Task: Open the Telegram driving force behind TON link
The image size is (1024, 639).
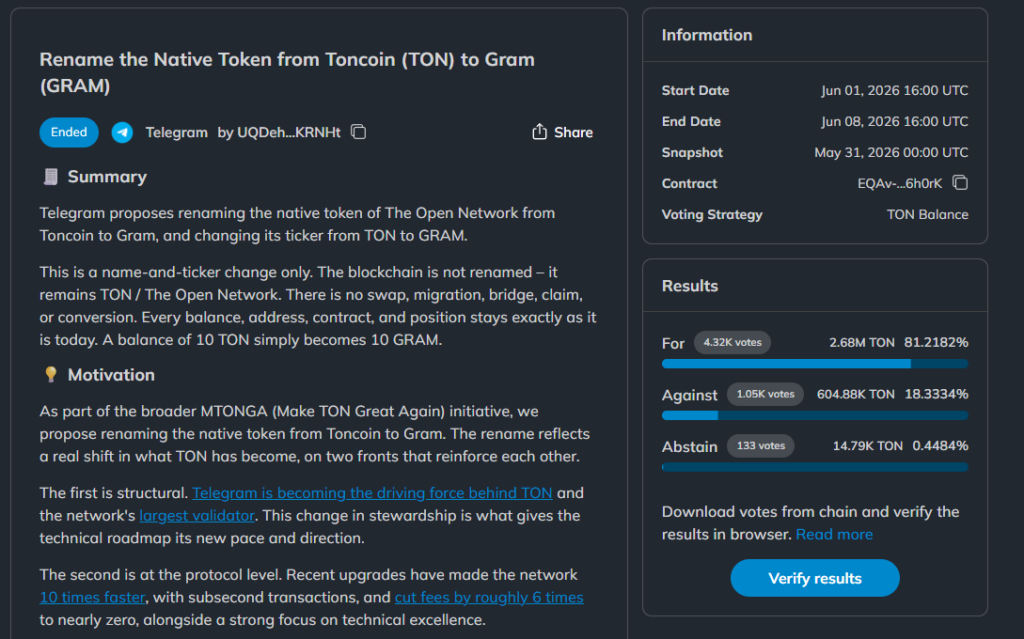Action: (x=372, y=493)
